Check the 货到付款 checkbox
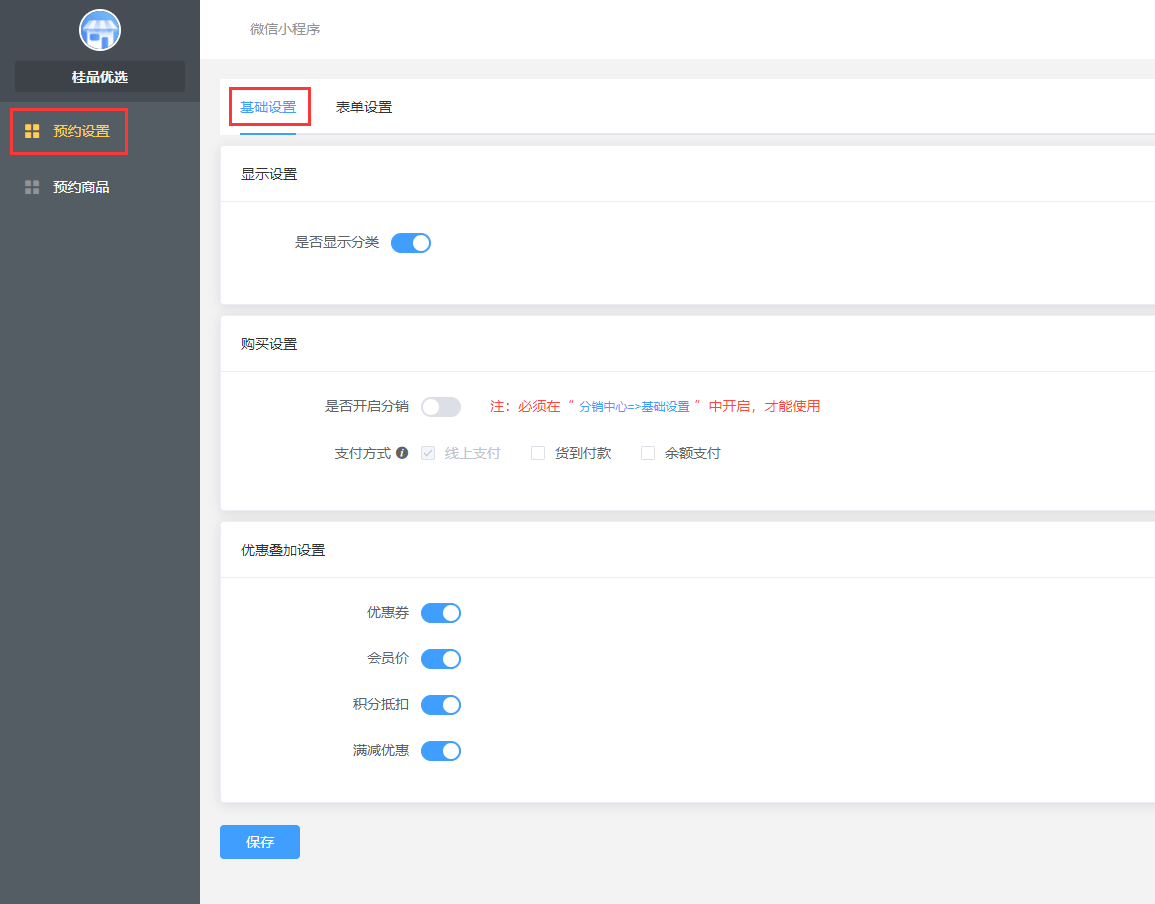Screen dimensions: 1155x904 pos(538,453)
